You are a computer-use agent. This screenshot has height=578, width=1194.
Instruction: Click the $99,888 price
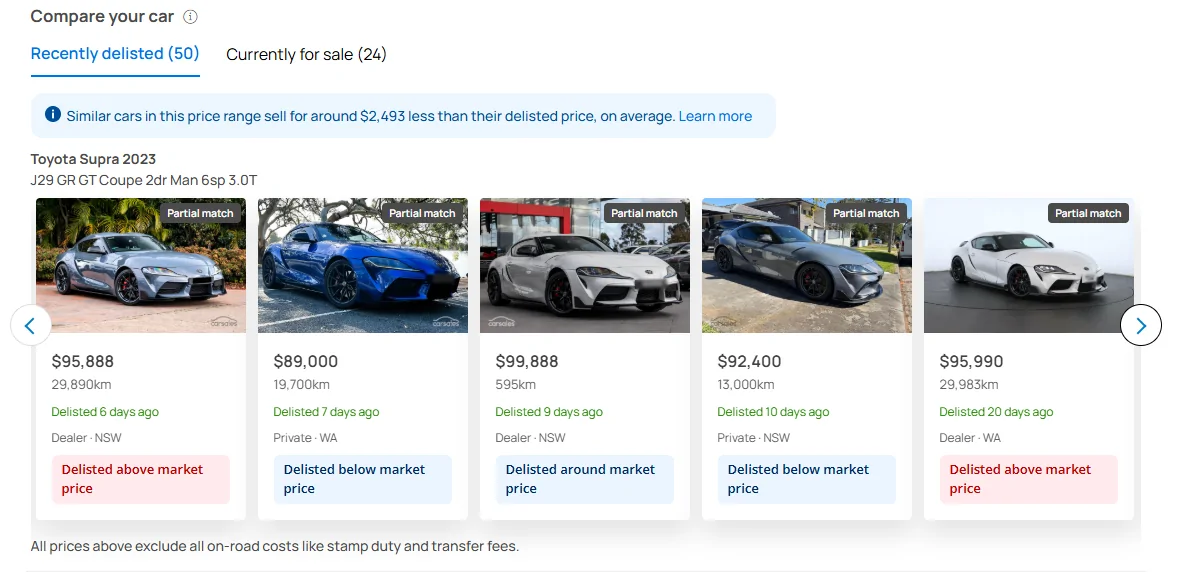527,361
